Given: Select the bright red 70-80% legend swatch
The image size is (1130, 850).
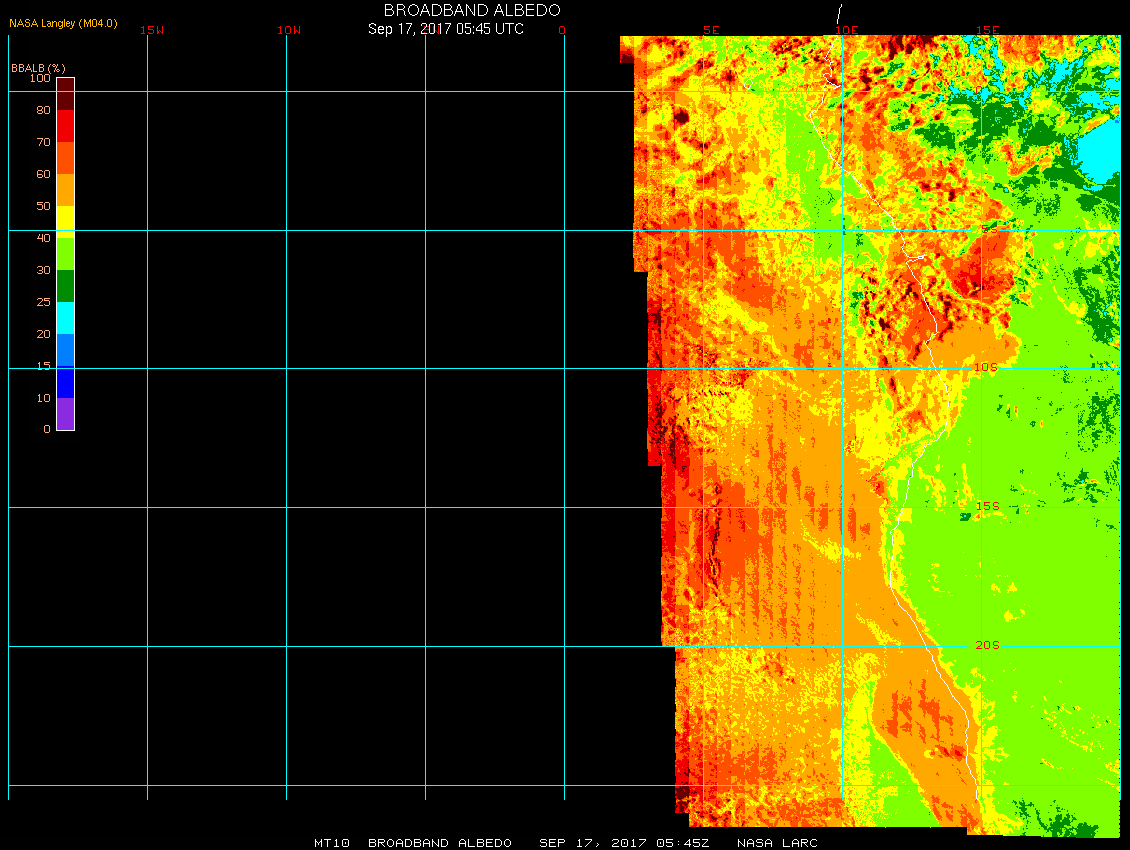Looking at the screenshot, I should click(x=65, y=126).
